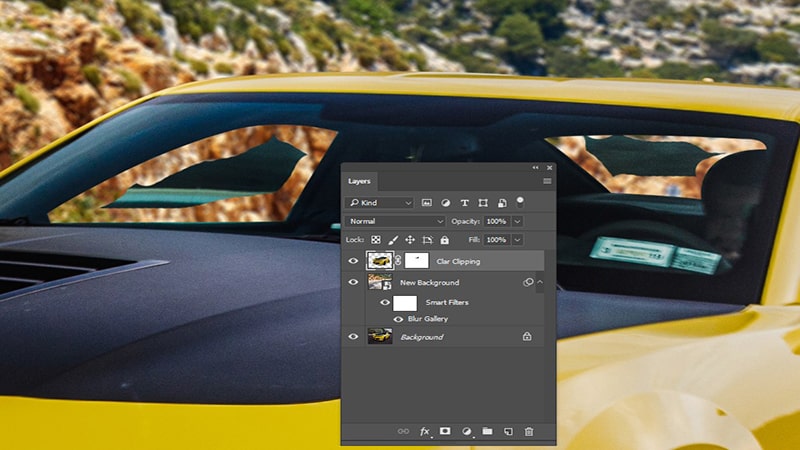
Task: Hide the Car Clipping layer
Action: coord(353,261)
